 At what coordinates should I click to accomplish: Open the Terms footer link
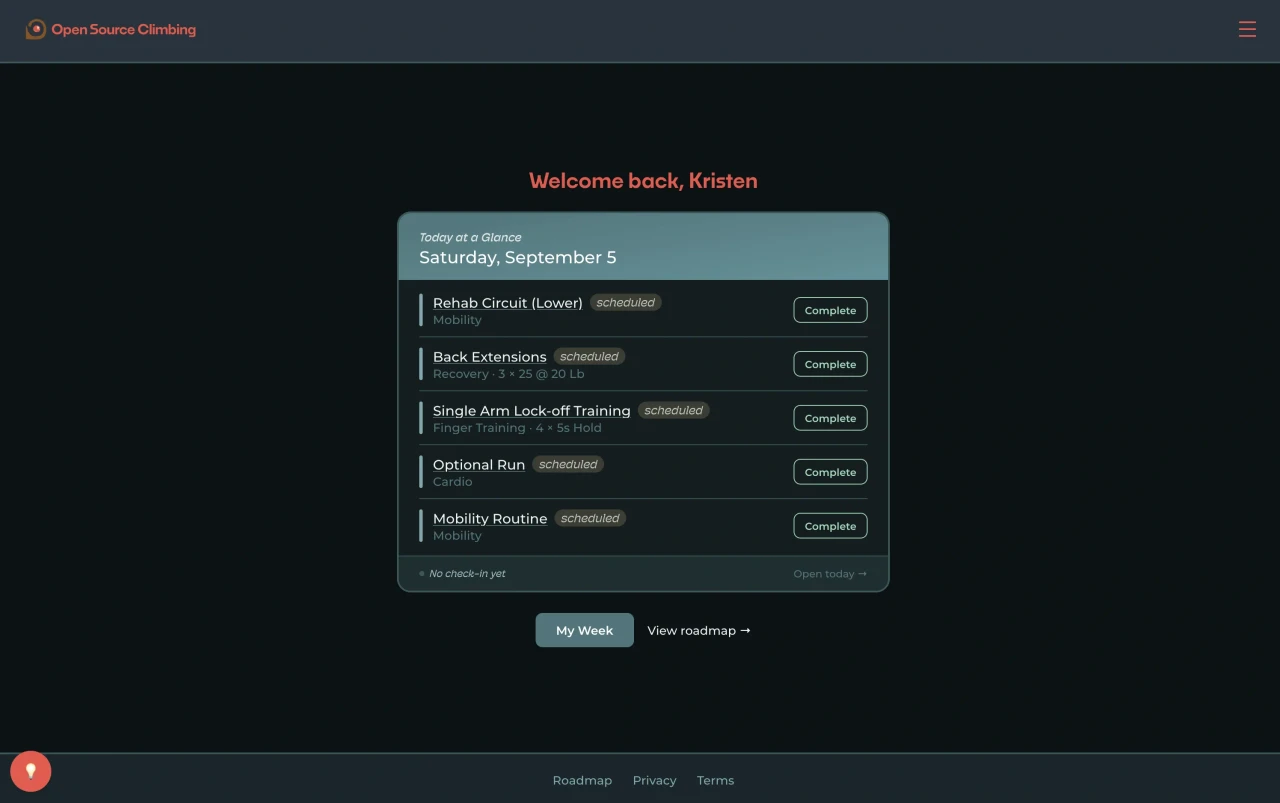[715, 780]
